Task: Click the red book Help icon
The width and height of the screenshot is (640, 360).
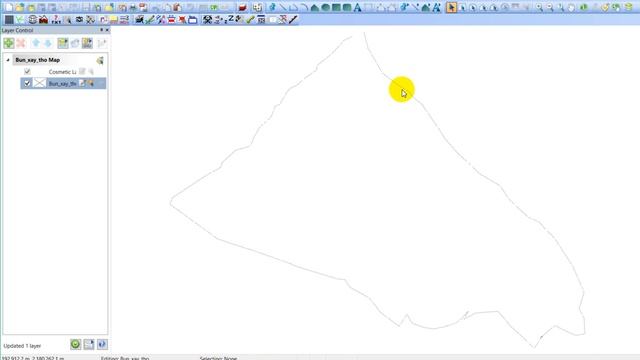Action: (242, 8)
